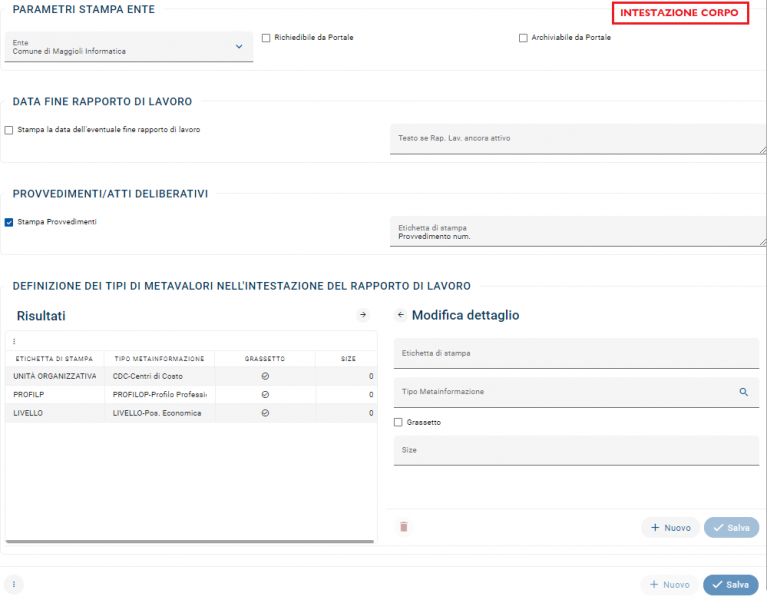The image size is (767, 600).
Task: Click PROFILOP-Profilo Professi cell
Action: coord(159,395)
